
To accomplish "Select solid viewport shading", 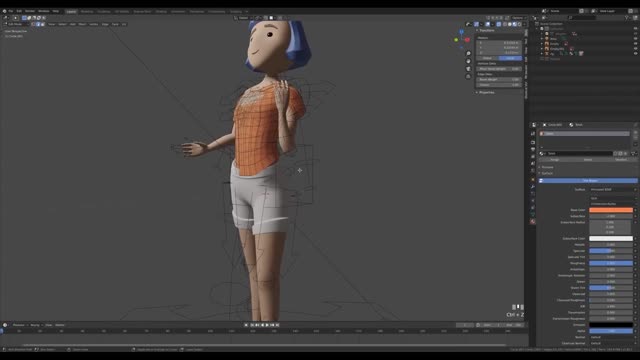I will pos(510,24).
